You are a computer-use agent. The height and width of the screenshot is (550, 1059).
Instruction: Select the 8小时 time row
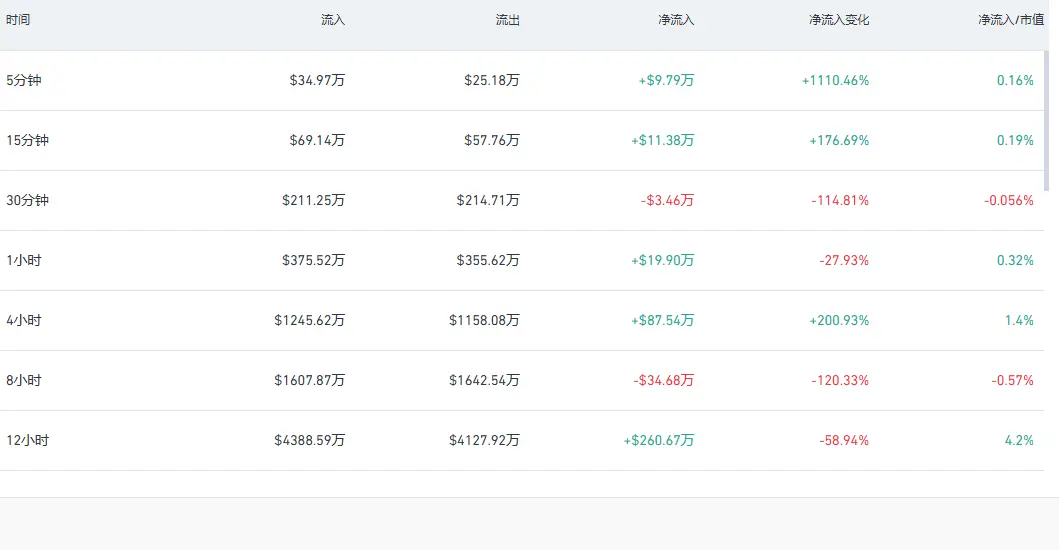click(x=521, y=380)
